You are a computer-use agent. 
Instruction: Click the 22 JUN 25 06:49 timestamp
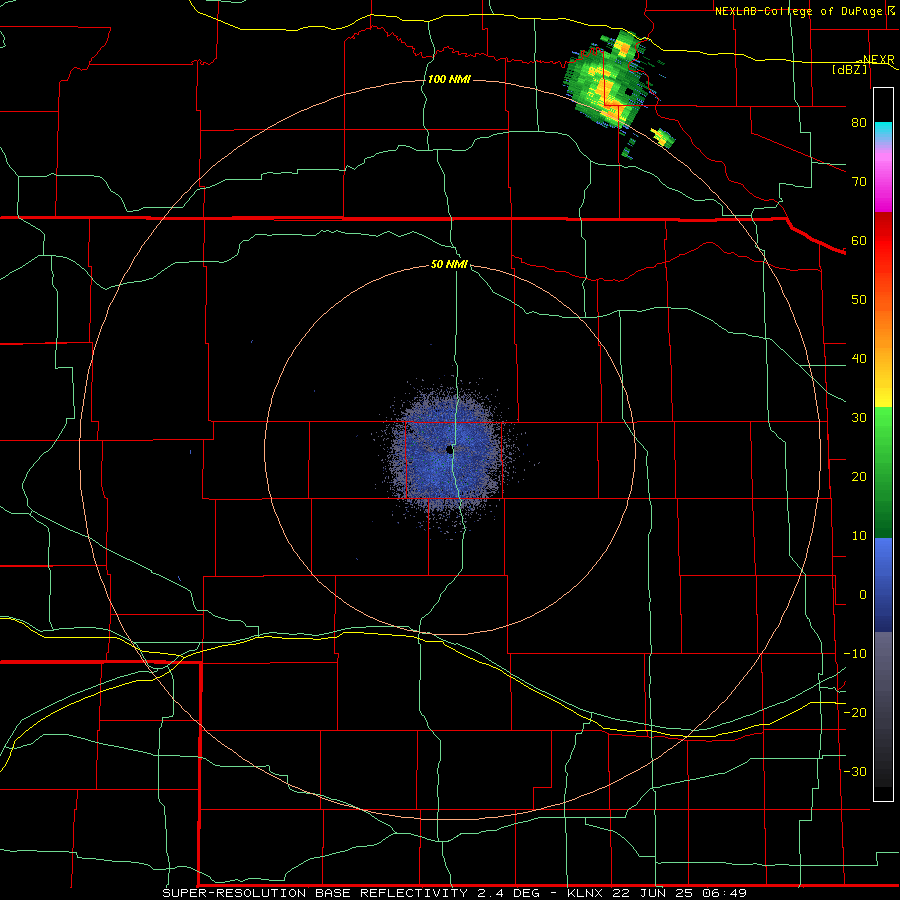tap(681, 893)
